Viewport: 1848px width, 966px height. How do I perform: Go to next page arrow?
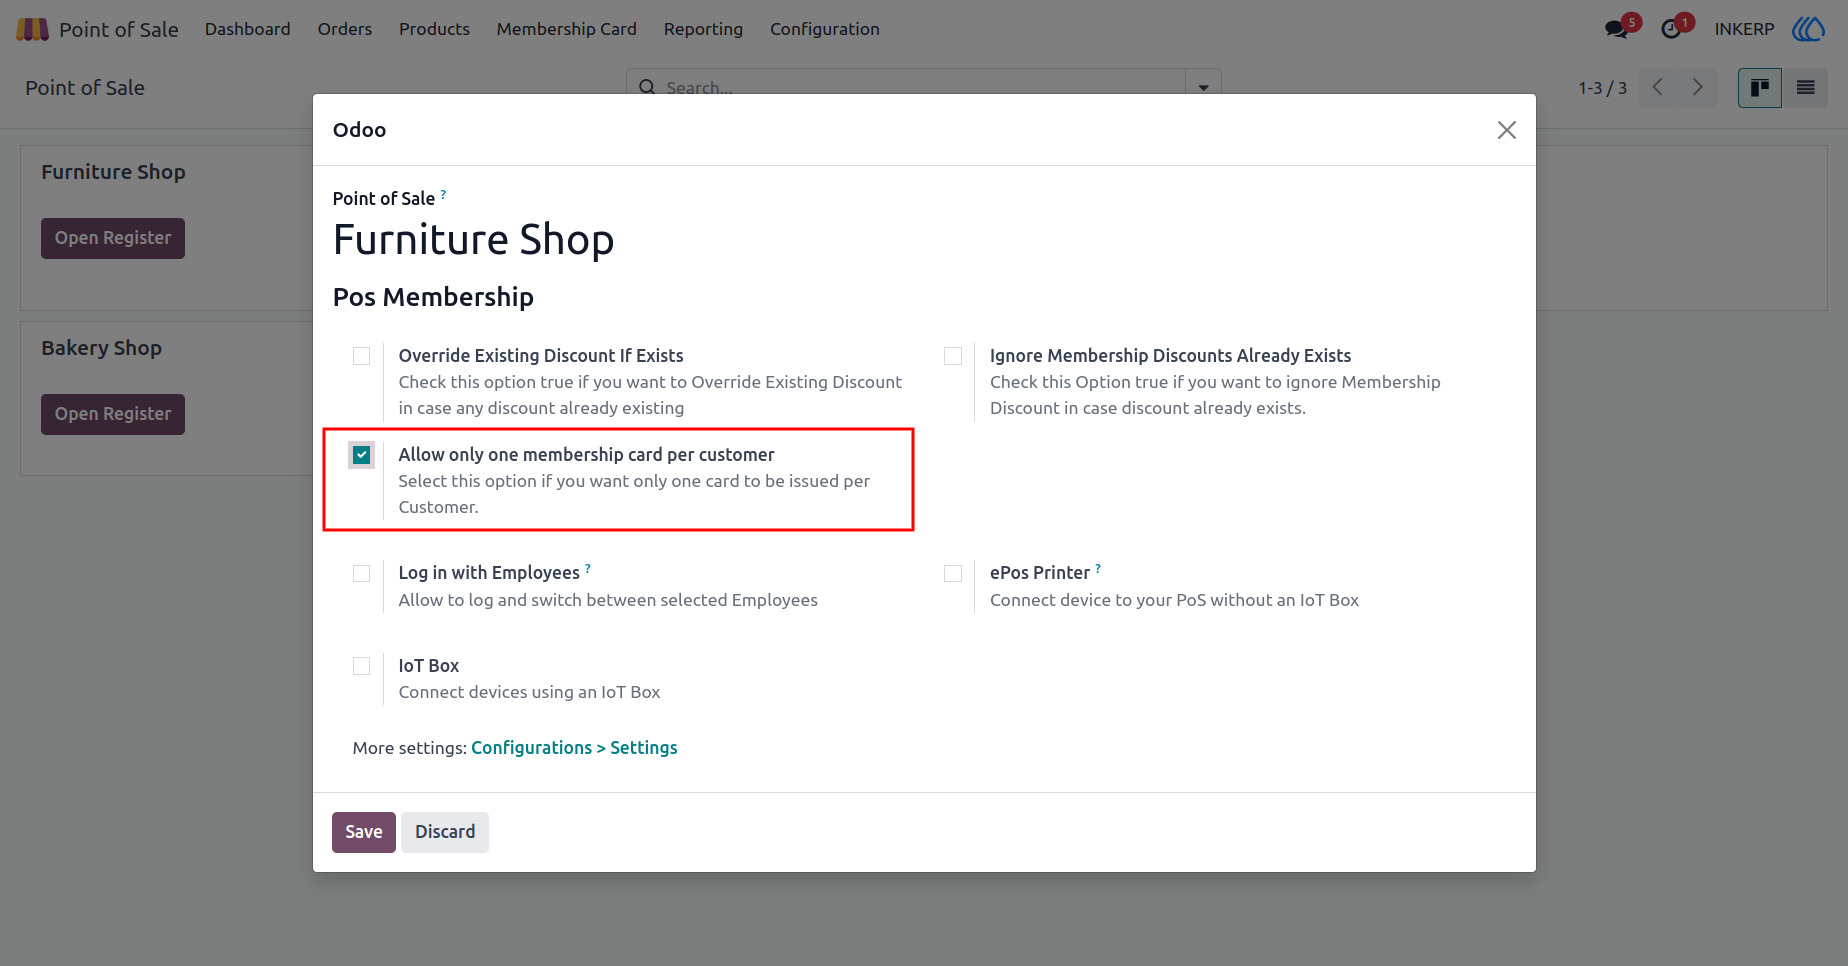click(1697, 88)
